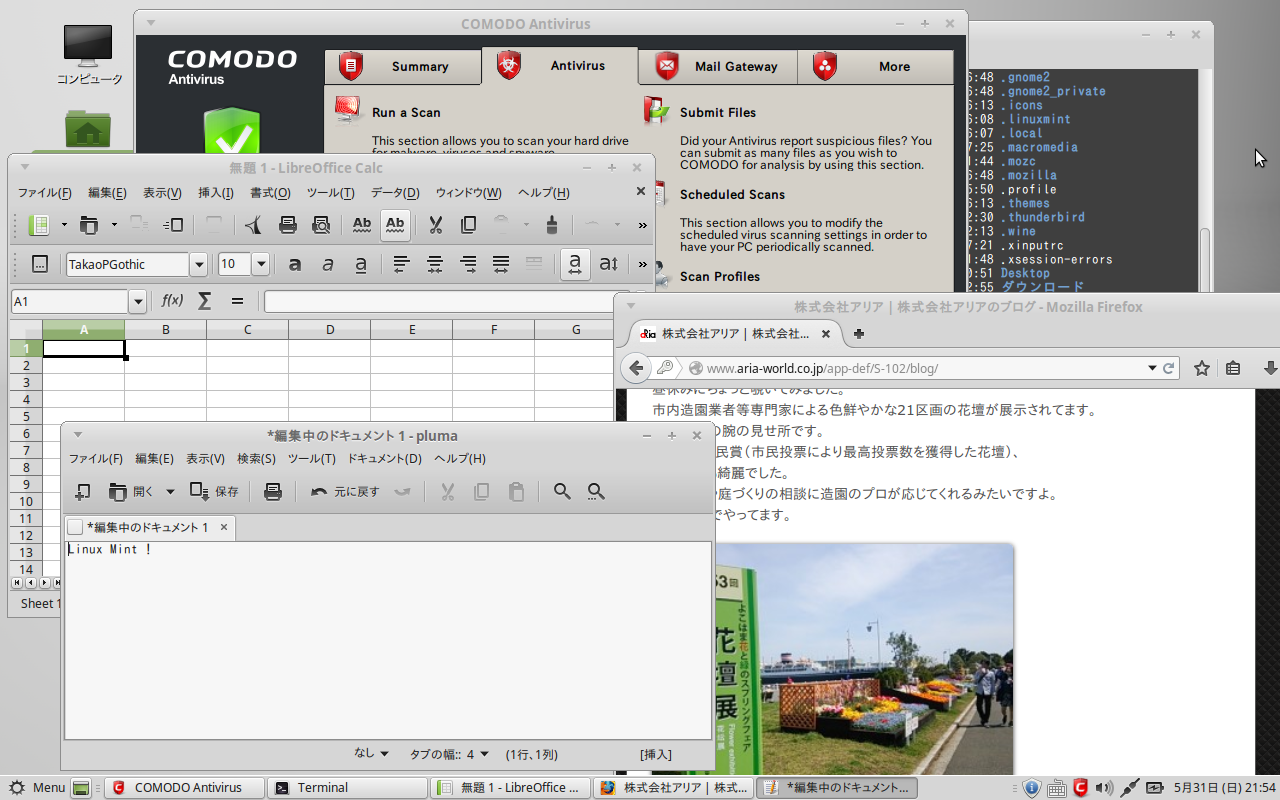Expand Calc standard toolbar overflow chevron
Screen dimensions: 1280x800
pyautogui.click(x=642, y=225)
